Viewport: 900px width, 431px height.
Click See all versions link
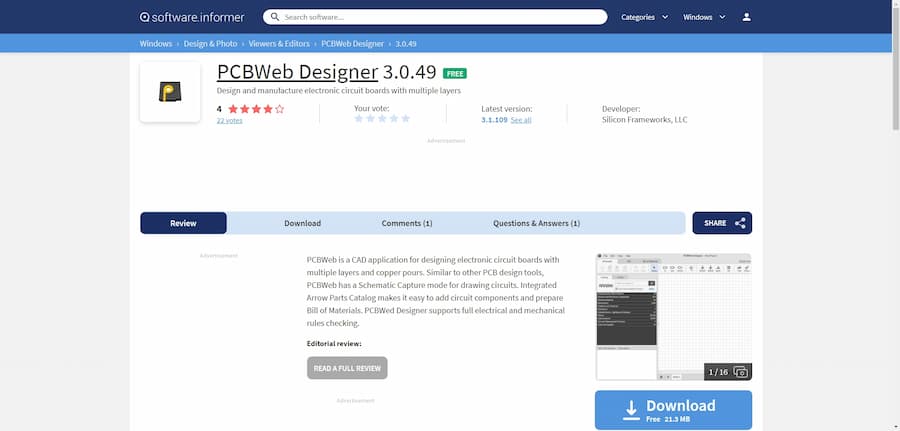click(x=521, y=120)
